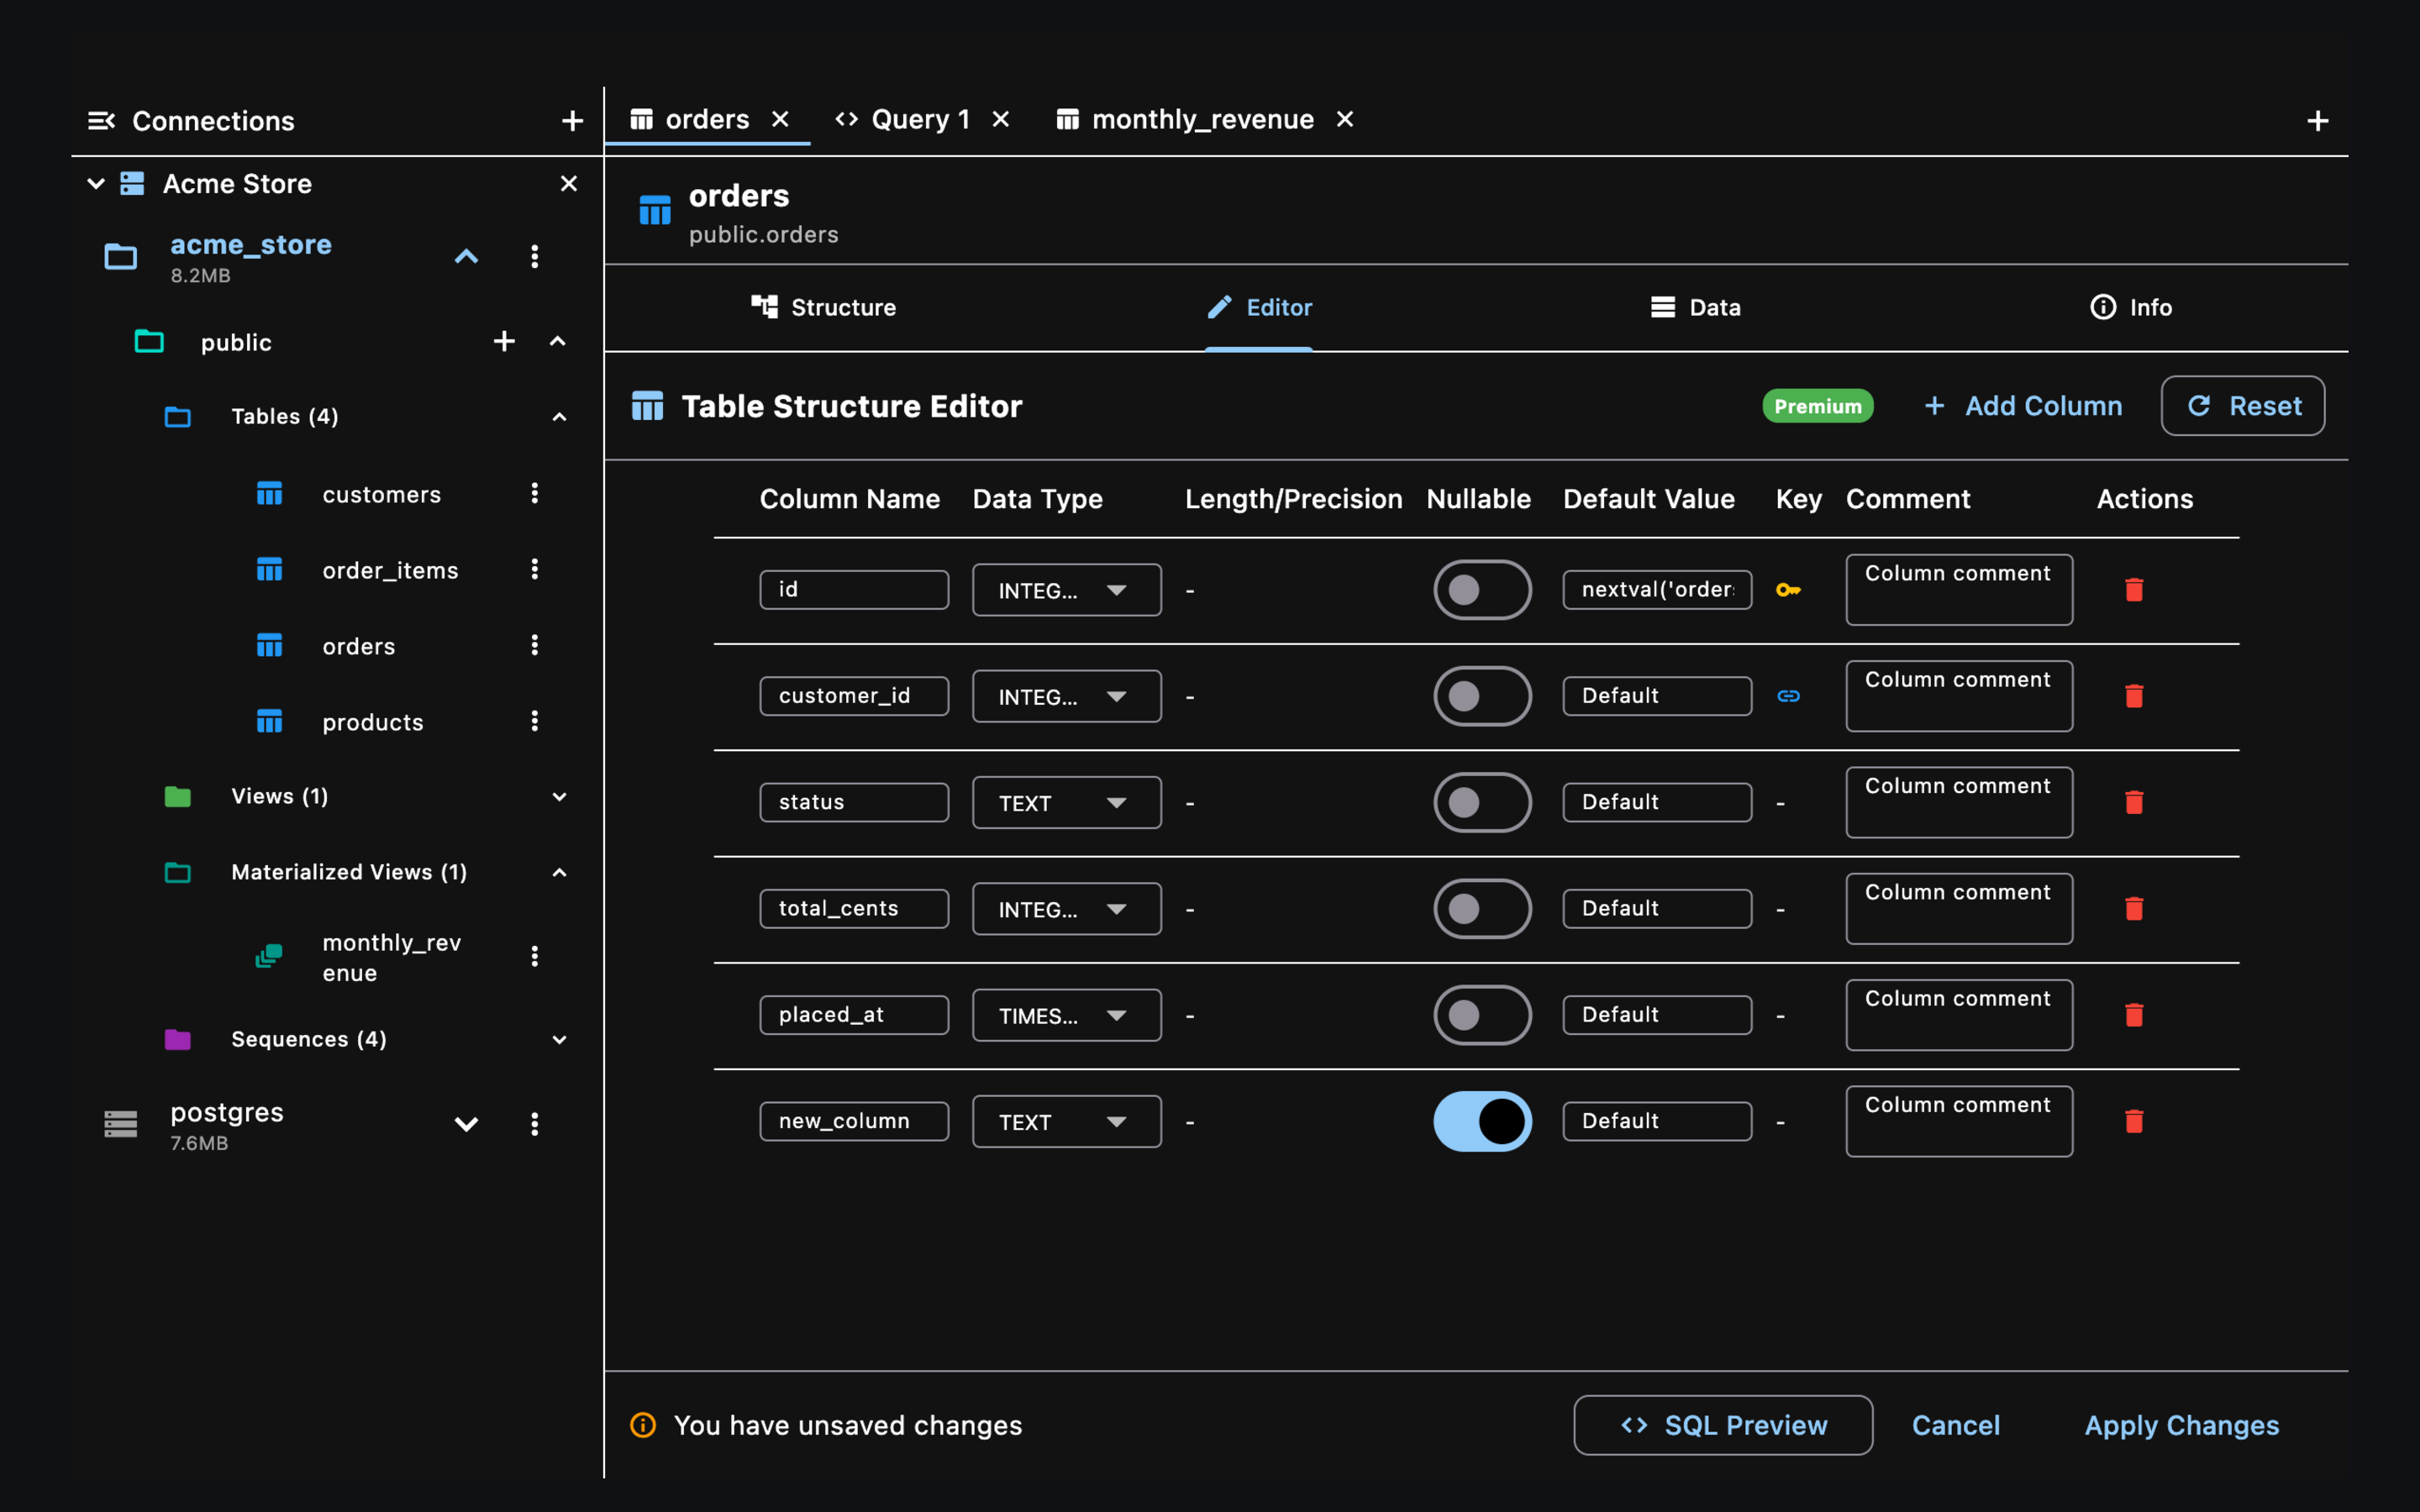
Task: Delete the id column
Action: click(2134, 590)
